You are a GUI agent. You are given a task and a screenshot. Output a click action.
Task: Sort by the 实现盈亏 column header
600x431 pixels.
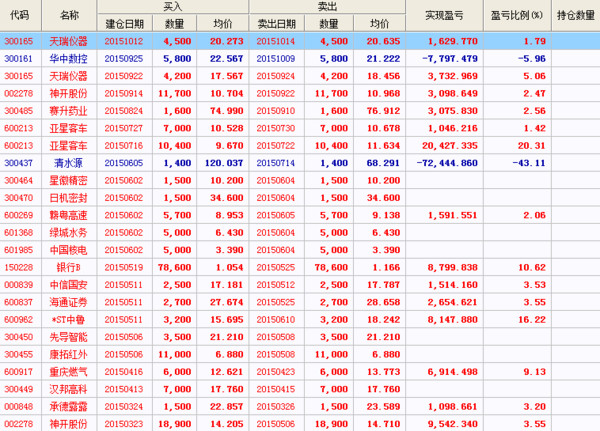pyautogui.click(x=444, y=15)
